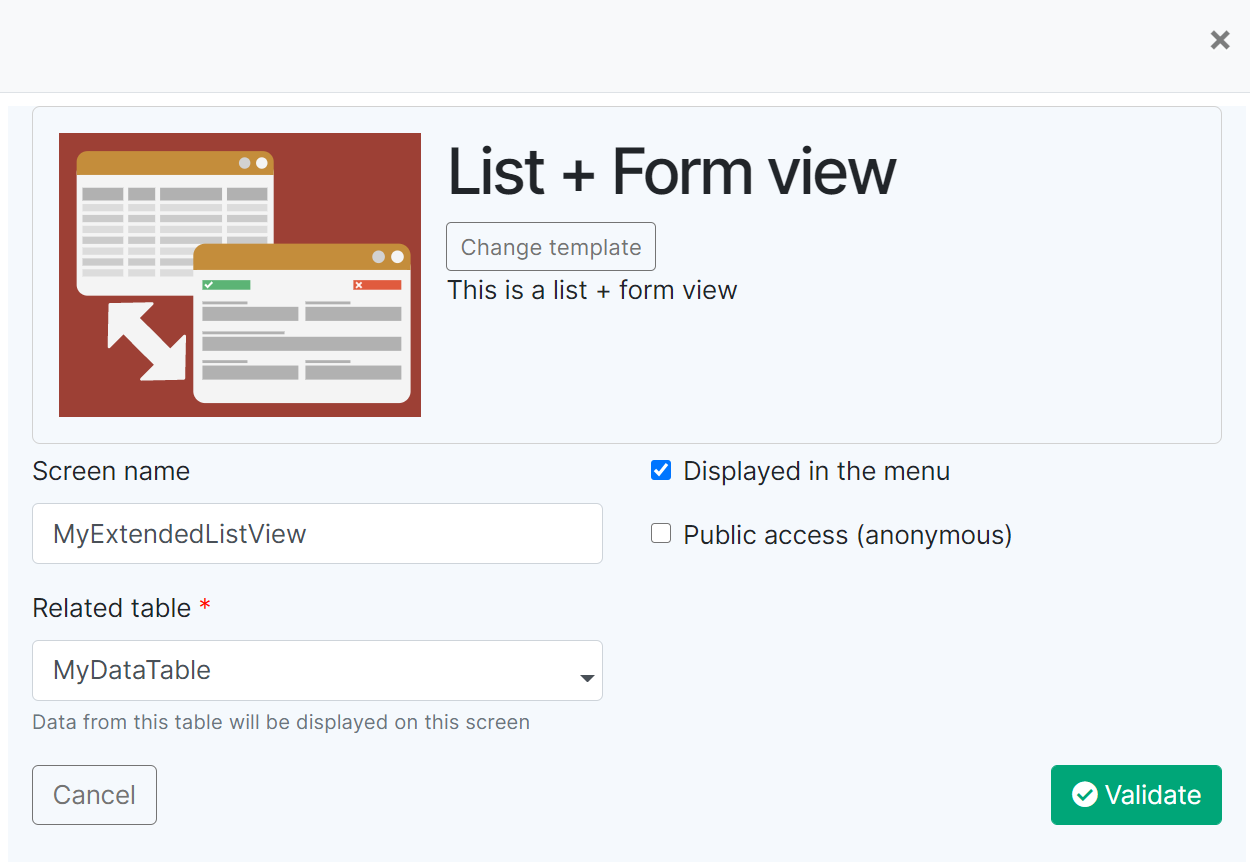Screen dimensions: 1250x862
Task: Click the "Public access (anonymous)" label text
Action: click(x=847, y=535)
